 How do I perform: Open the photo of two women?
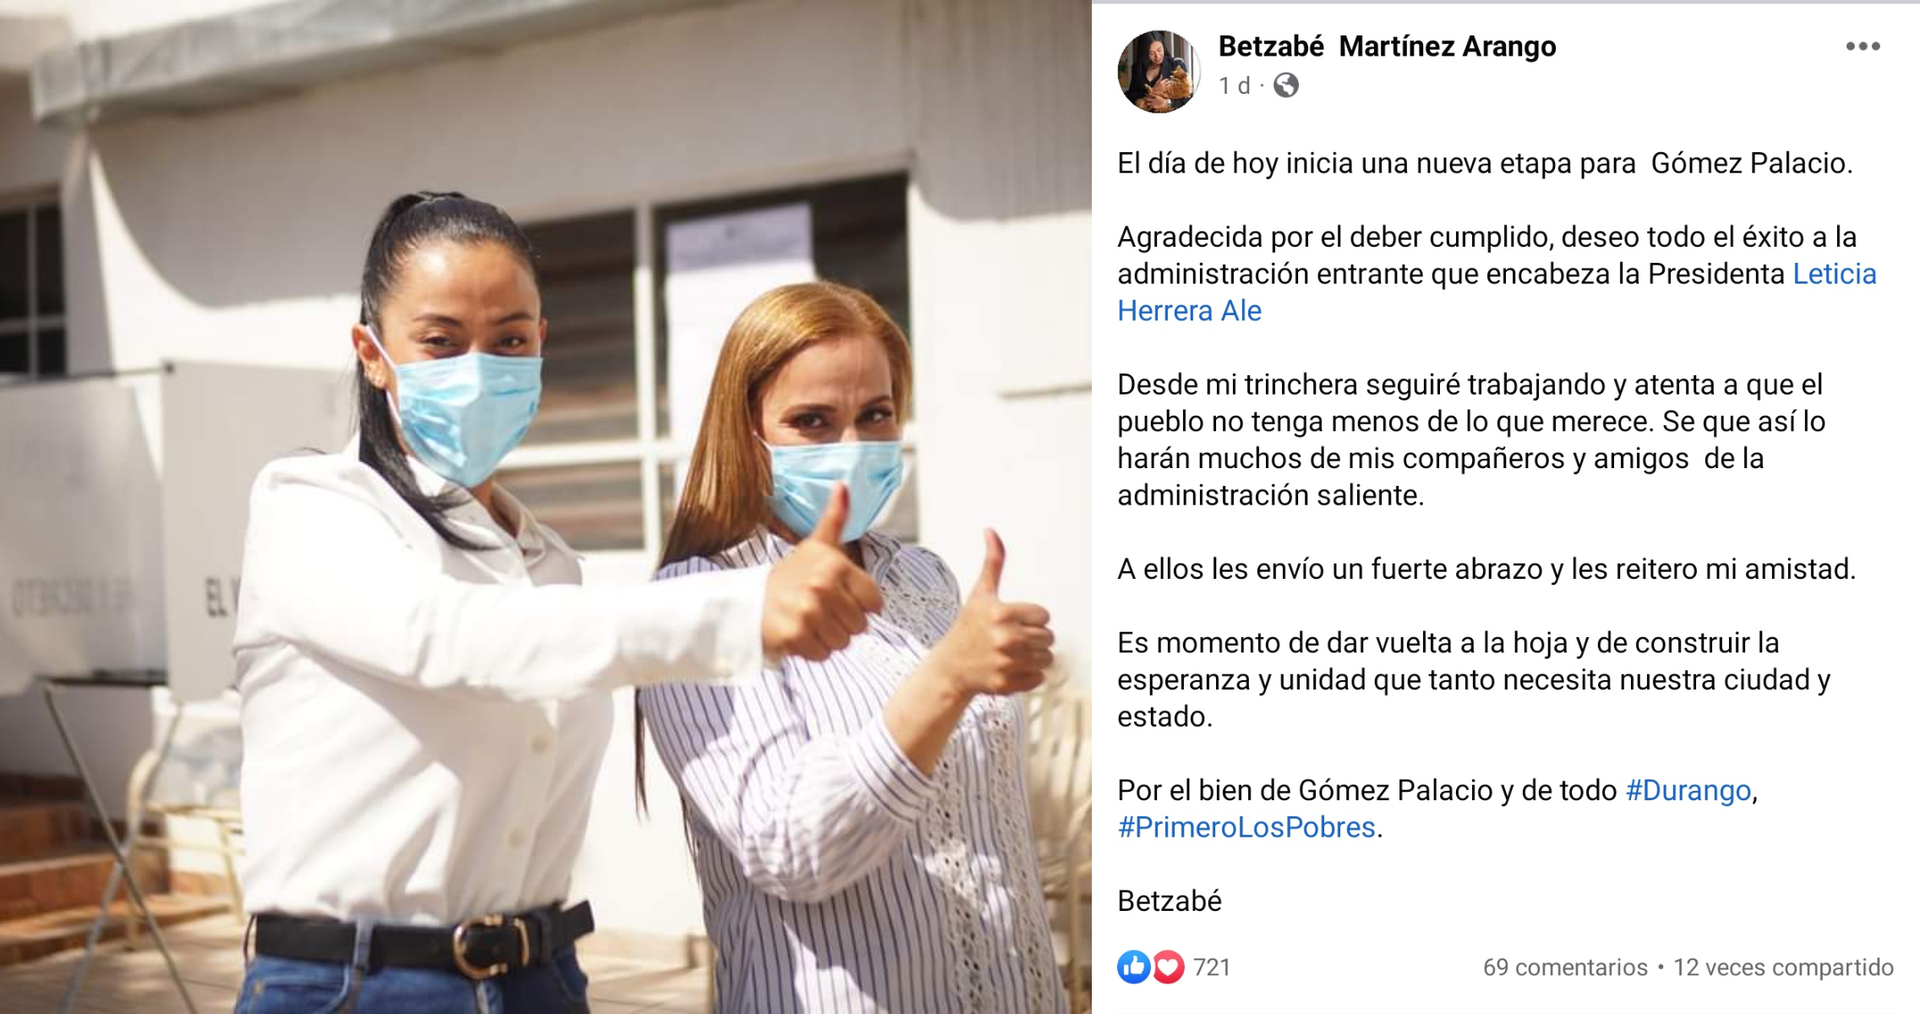(x=545, y=507)
